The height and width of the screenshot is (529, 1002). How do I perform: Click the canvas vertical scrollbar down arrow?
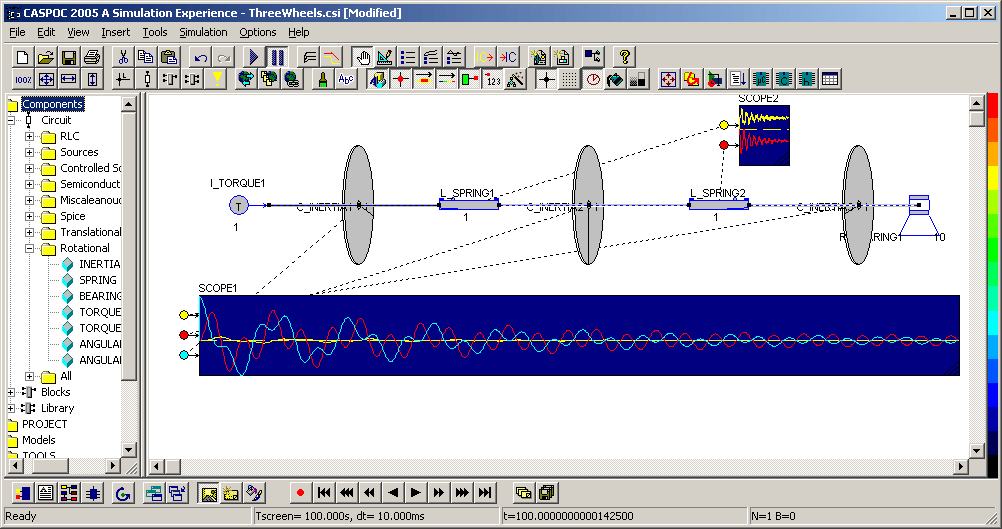[x=976, y=450]
